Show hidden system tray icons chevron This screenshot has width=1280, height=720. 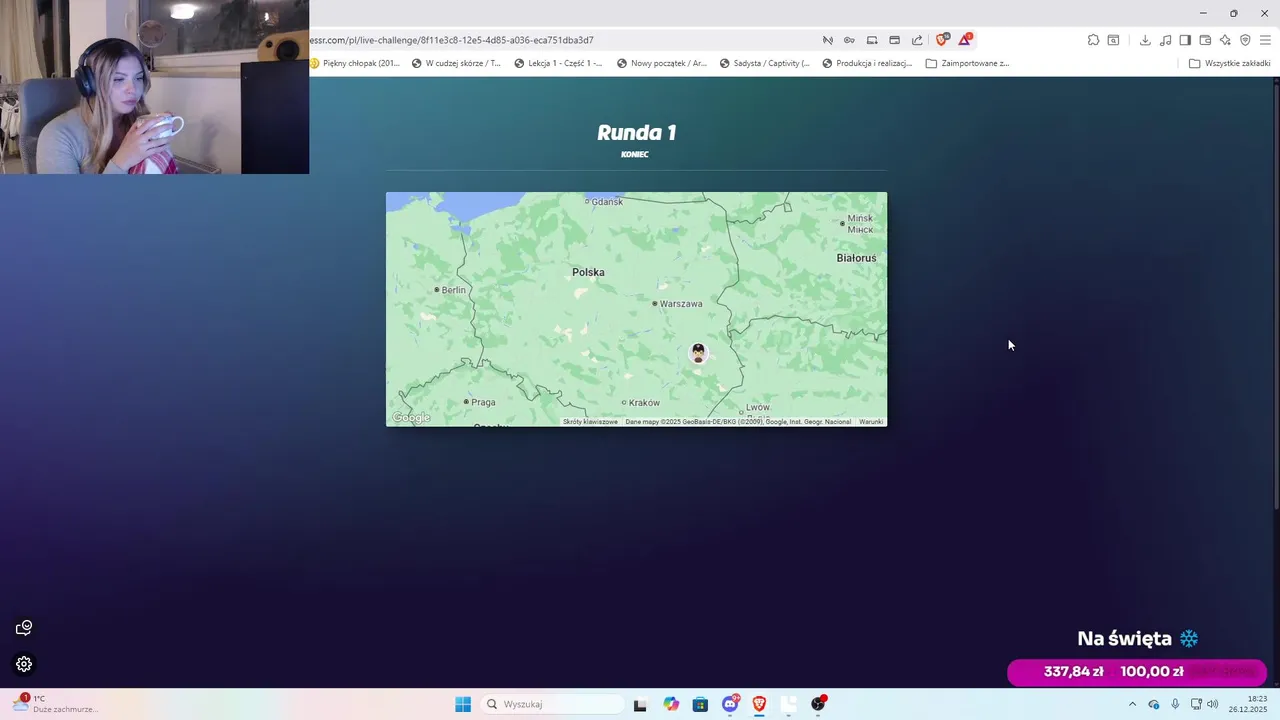1132,704
